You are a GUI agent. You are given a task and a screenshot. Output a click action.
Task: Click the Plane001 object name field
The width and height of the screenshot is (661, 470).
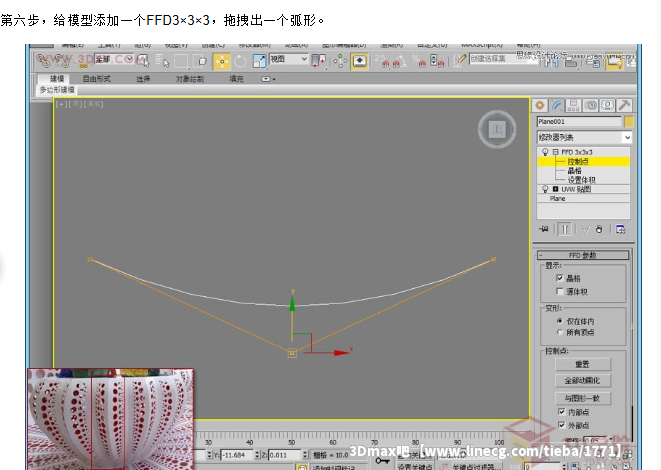click(x=579, y=122)
